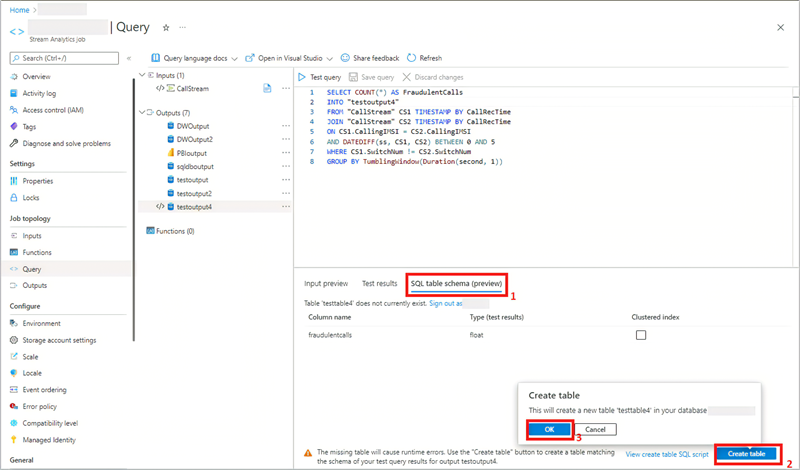Switch to the Test results tab
This screenshot has width=800, height=470.
point(379,284)
